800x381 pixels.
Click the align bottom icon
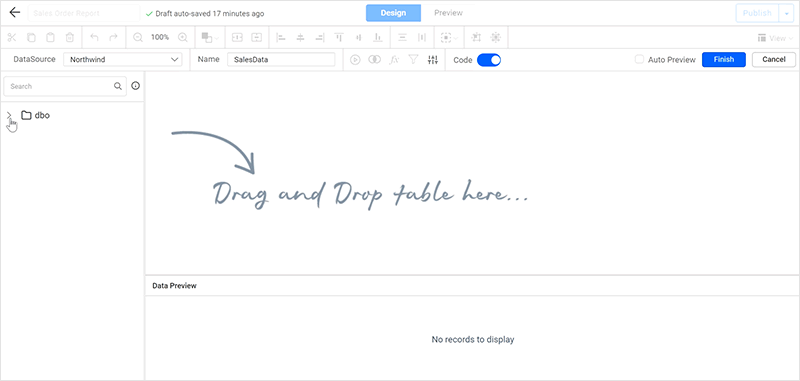[378, 37]
